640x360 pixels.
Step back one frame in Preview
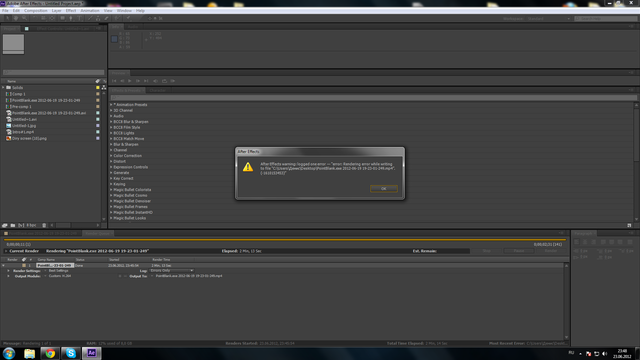coord(122,81)
